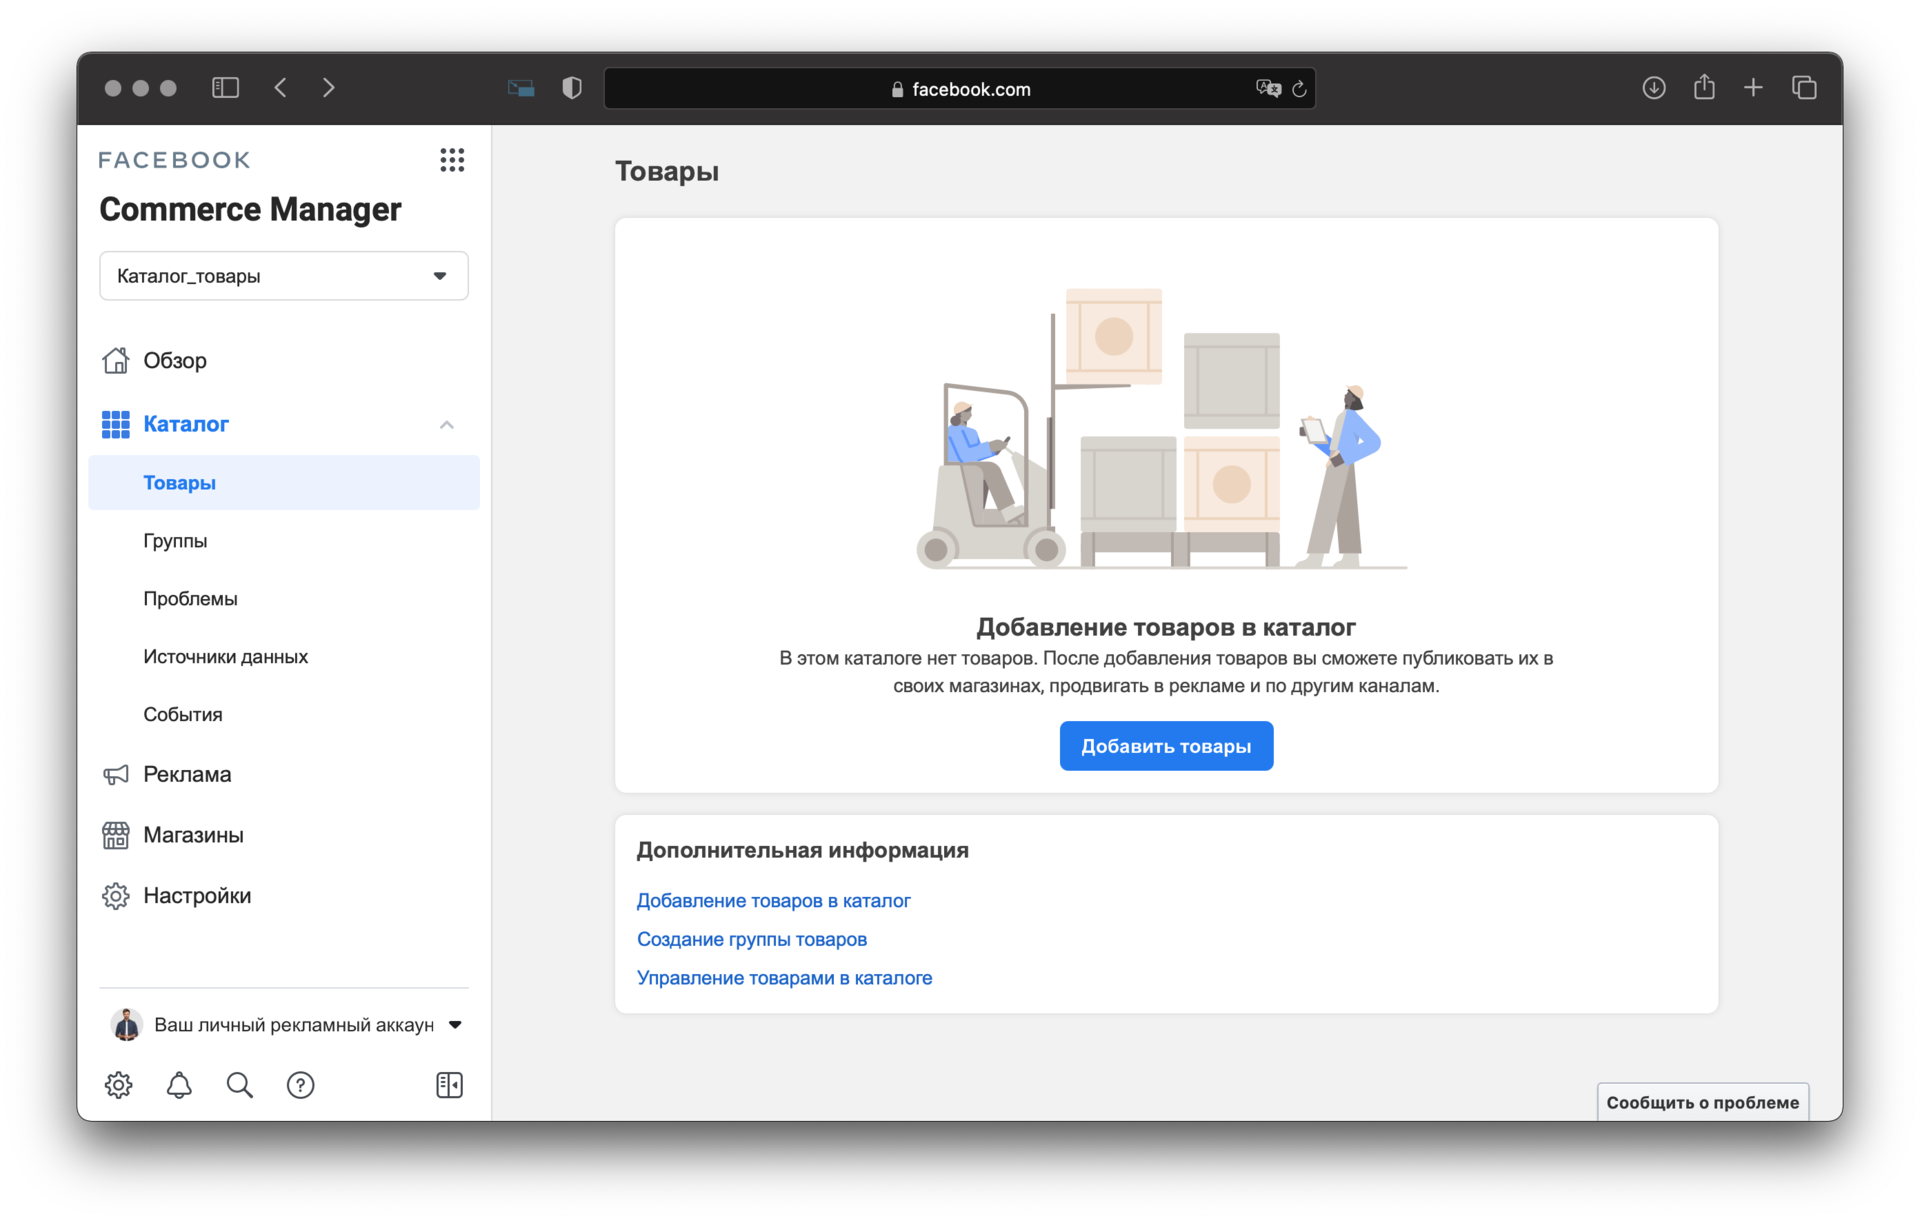
Task: Open notifications bell icon
Action: (x=179, y=1085)
